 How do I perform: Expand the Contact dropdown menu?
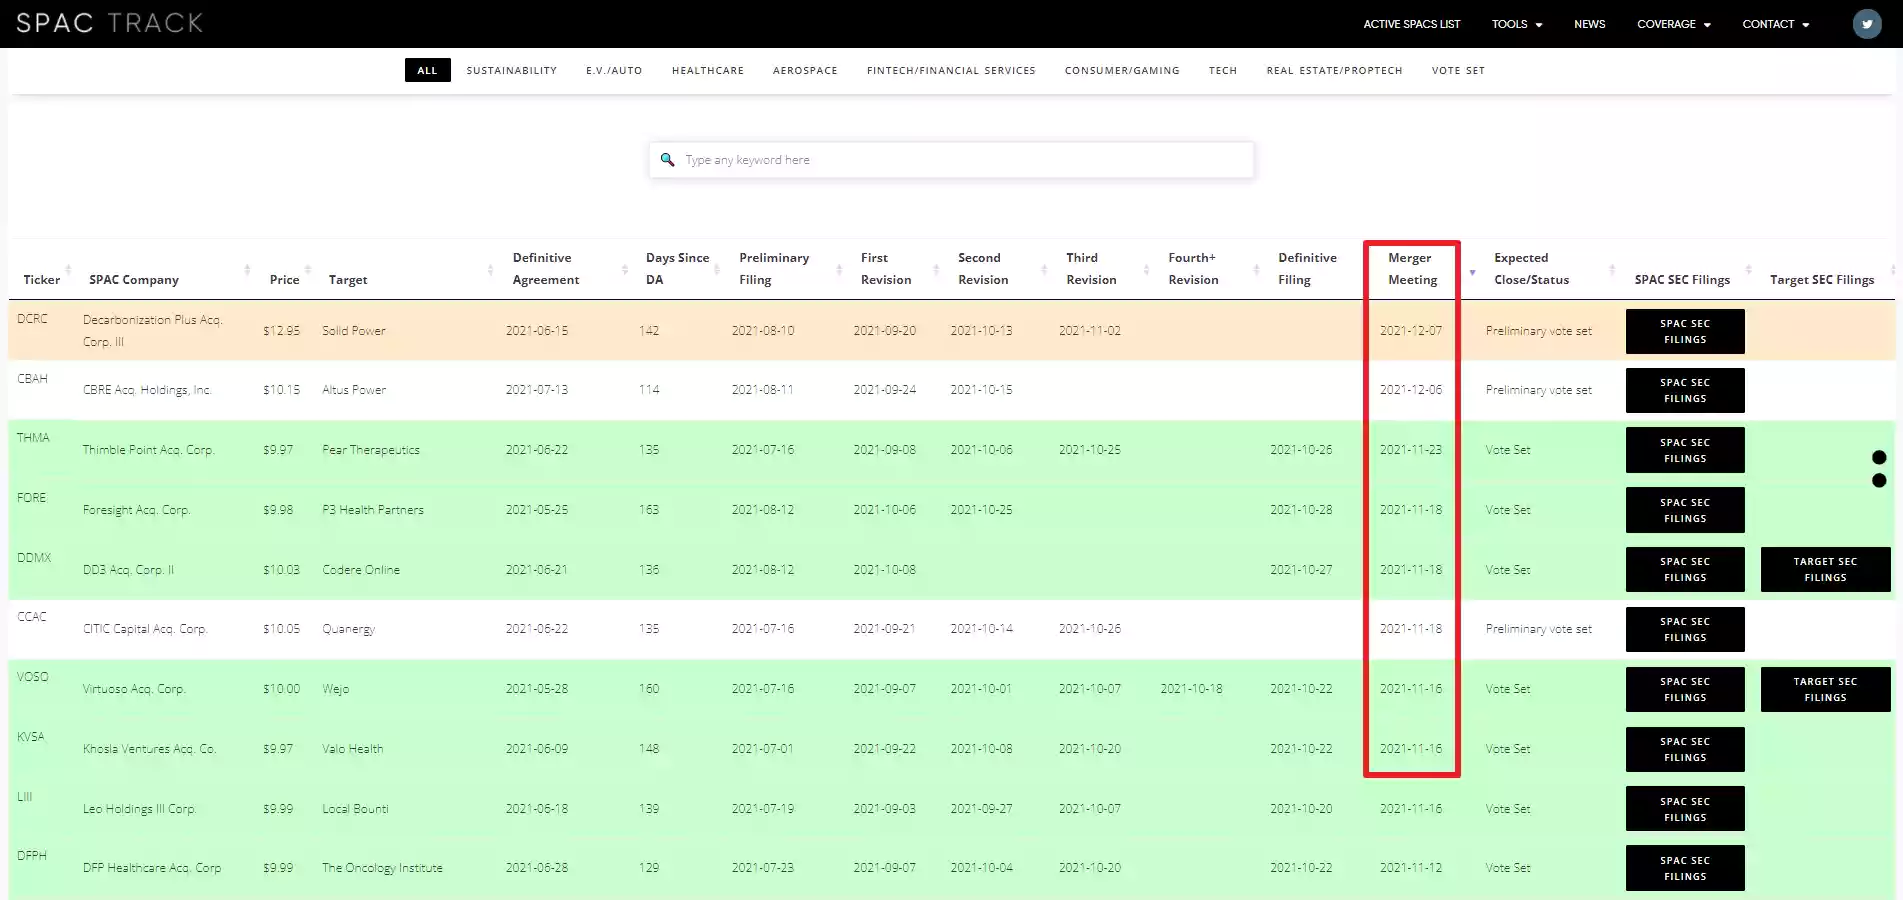(1776, 24)
